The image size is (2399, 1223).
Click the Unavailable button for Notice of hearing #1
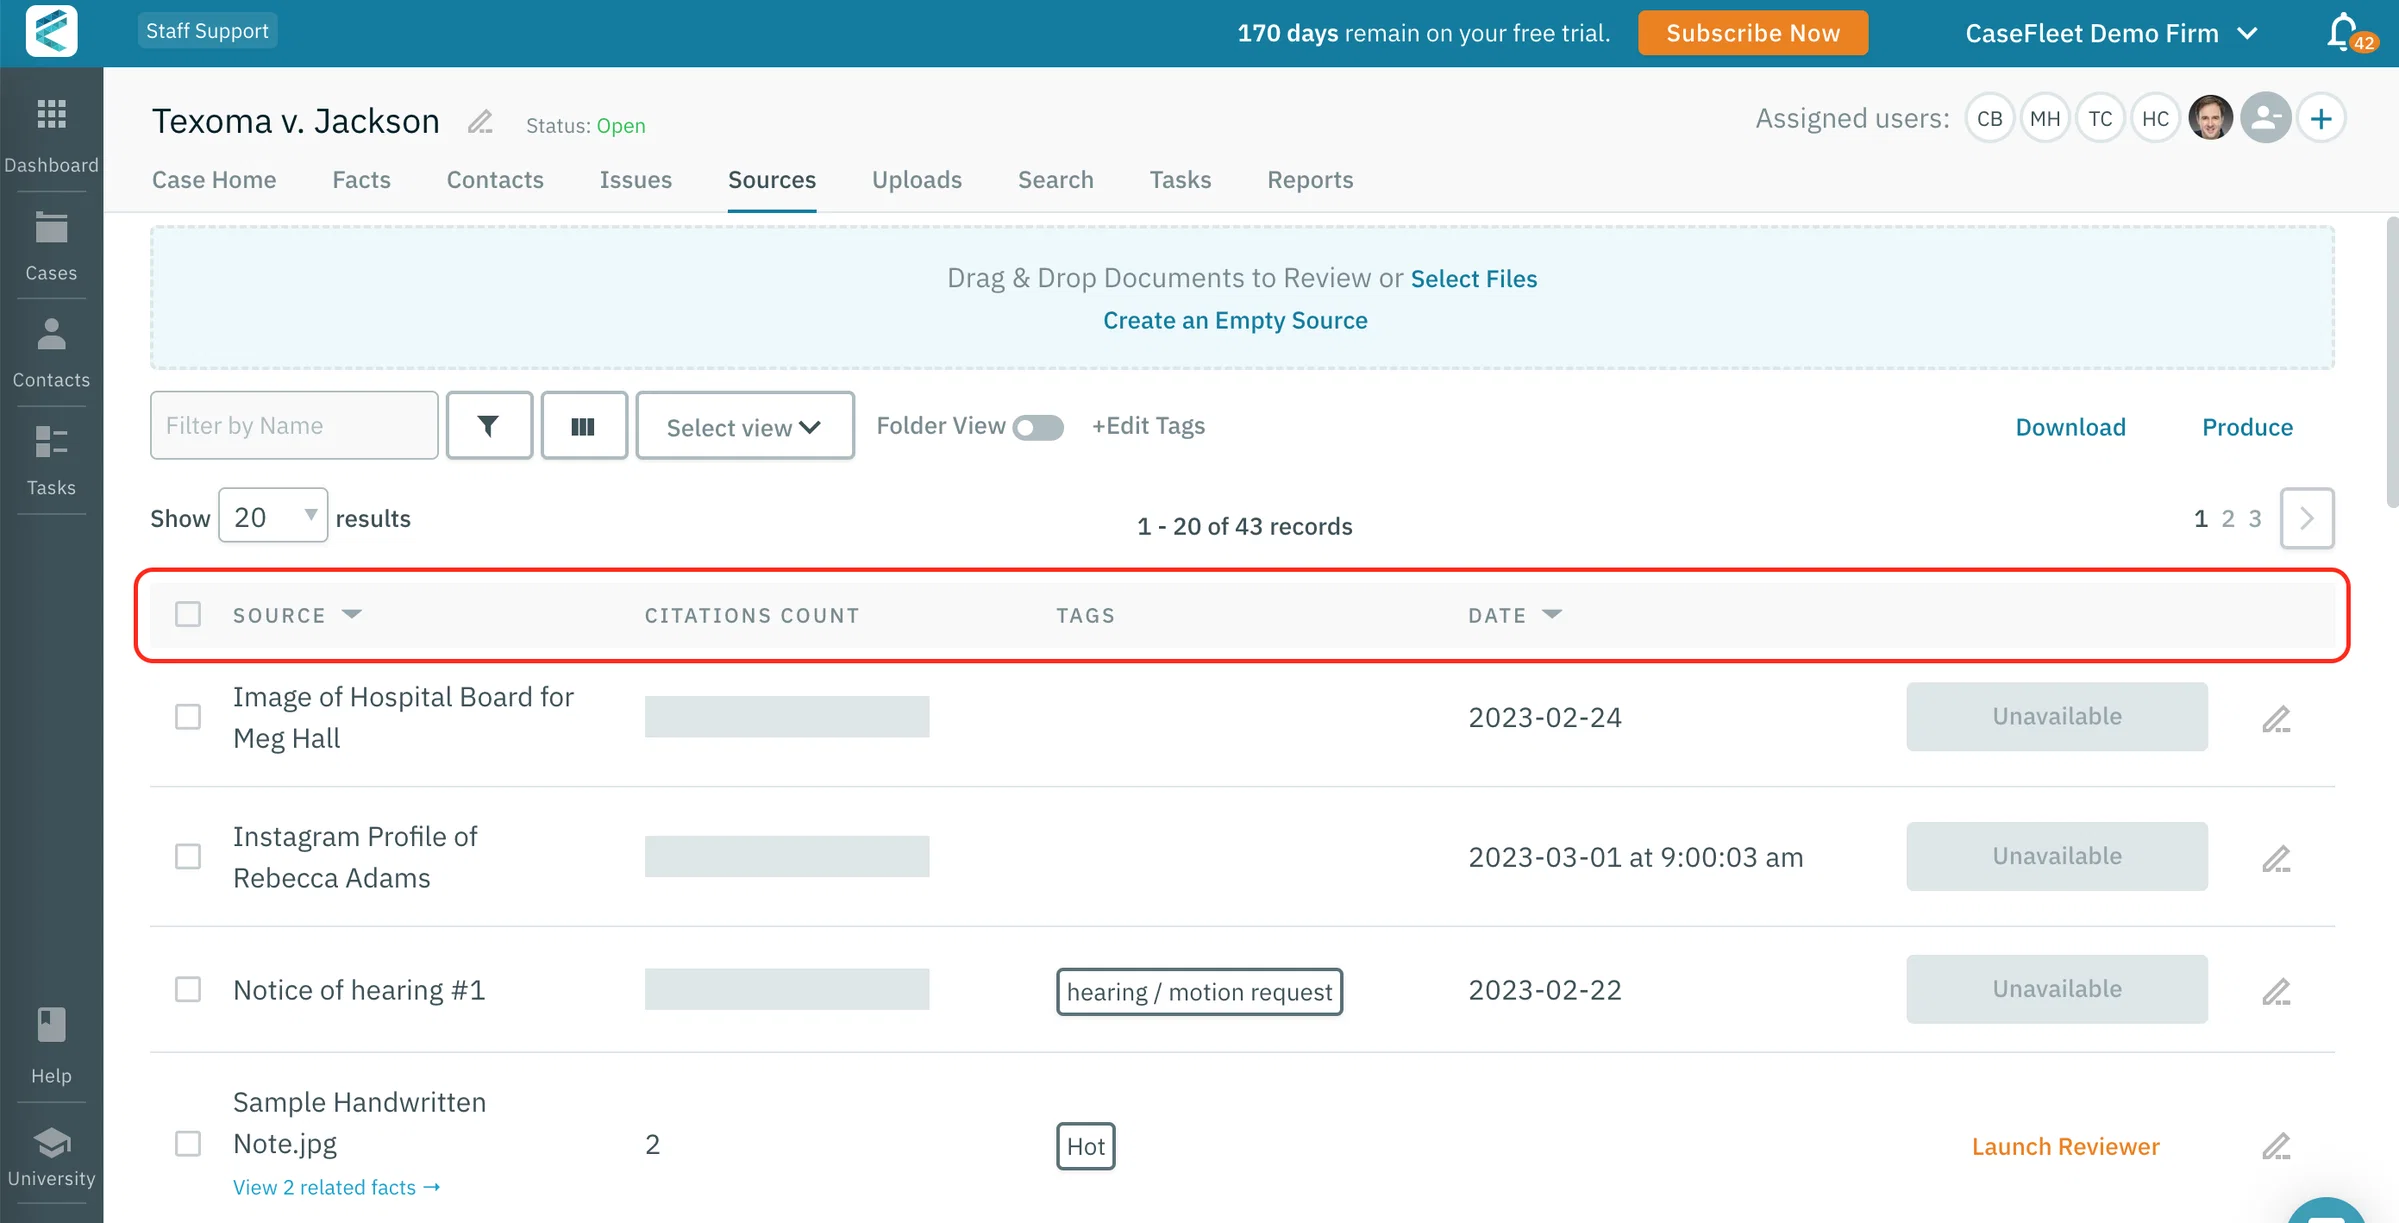coord(2056,989)
